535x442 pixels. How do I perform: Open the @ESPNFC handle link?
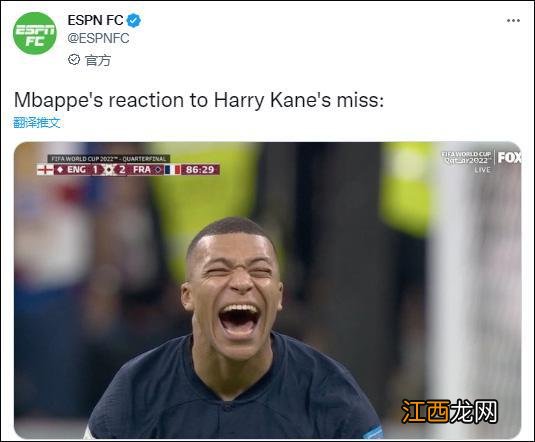tap(98, 38)
